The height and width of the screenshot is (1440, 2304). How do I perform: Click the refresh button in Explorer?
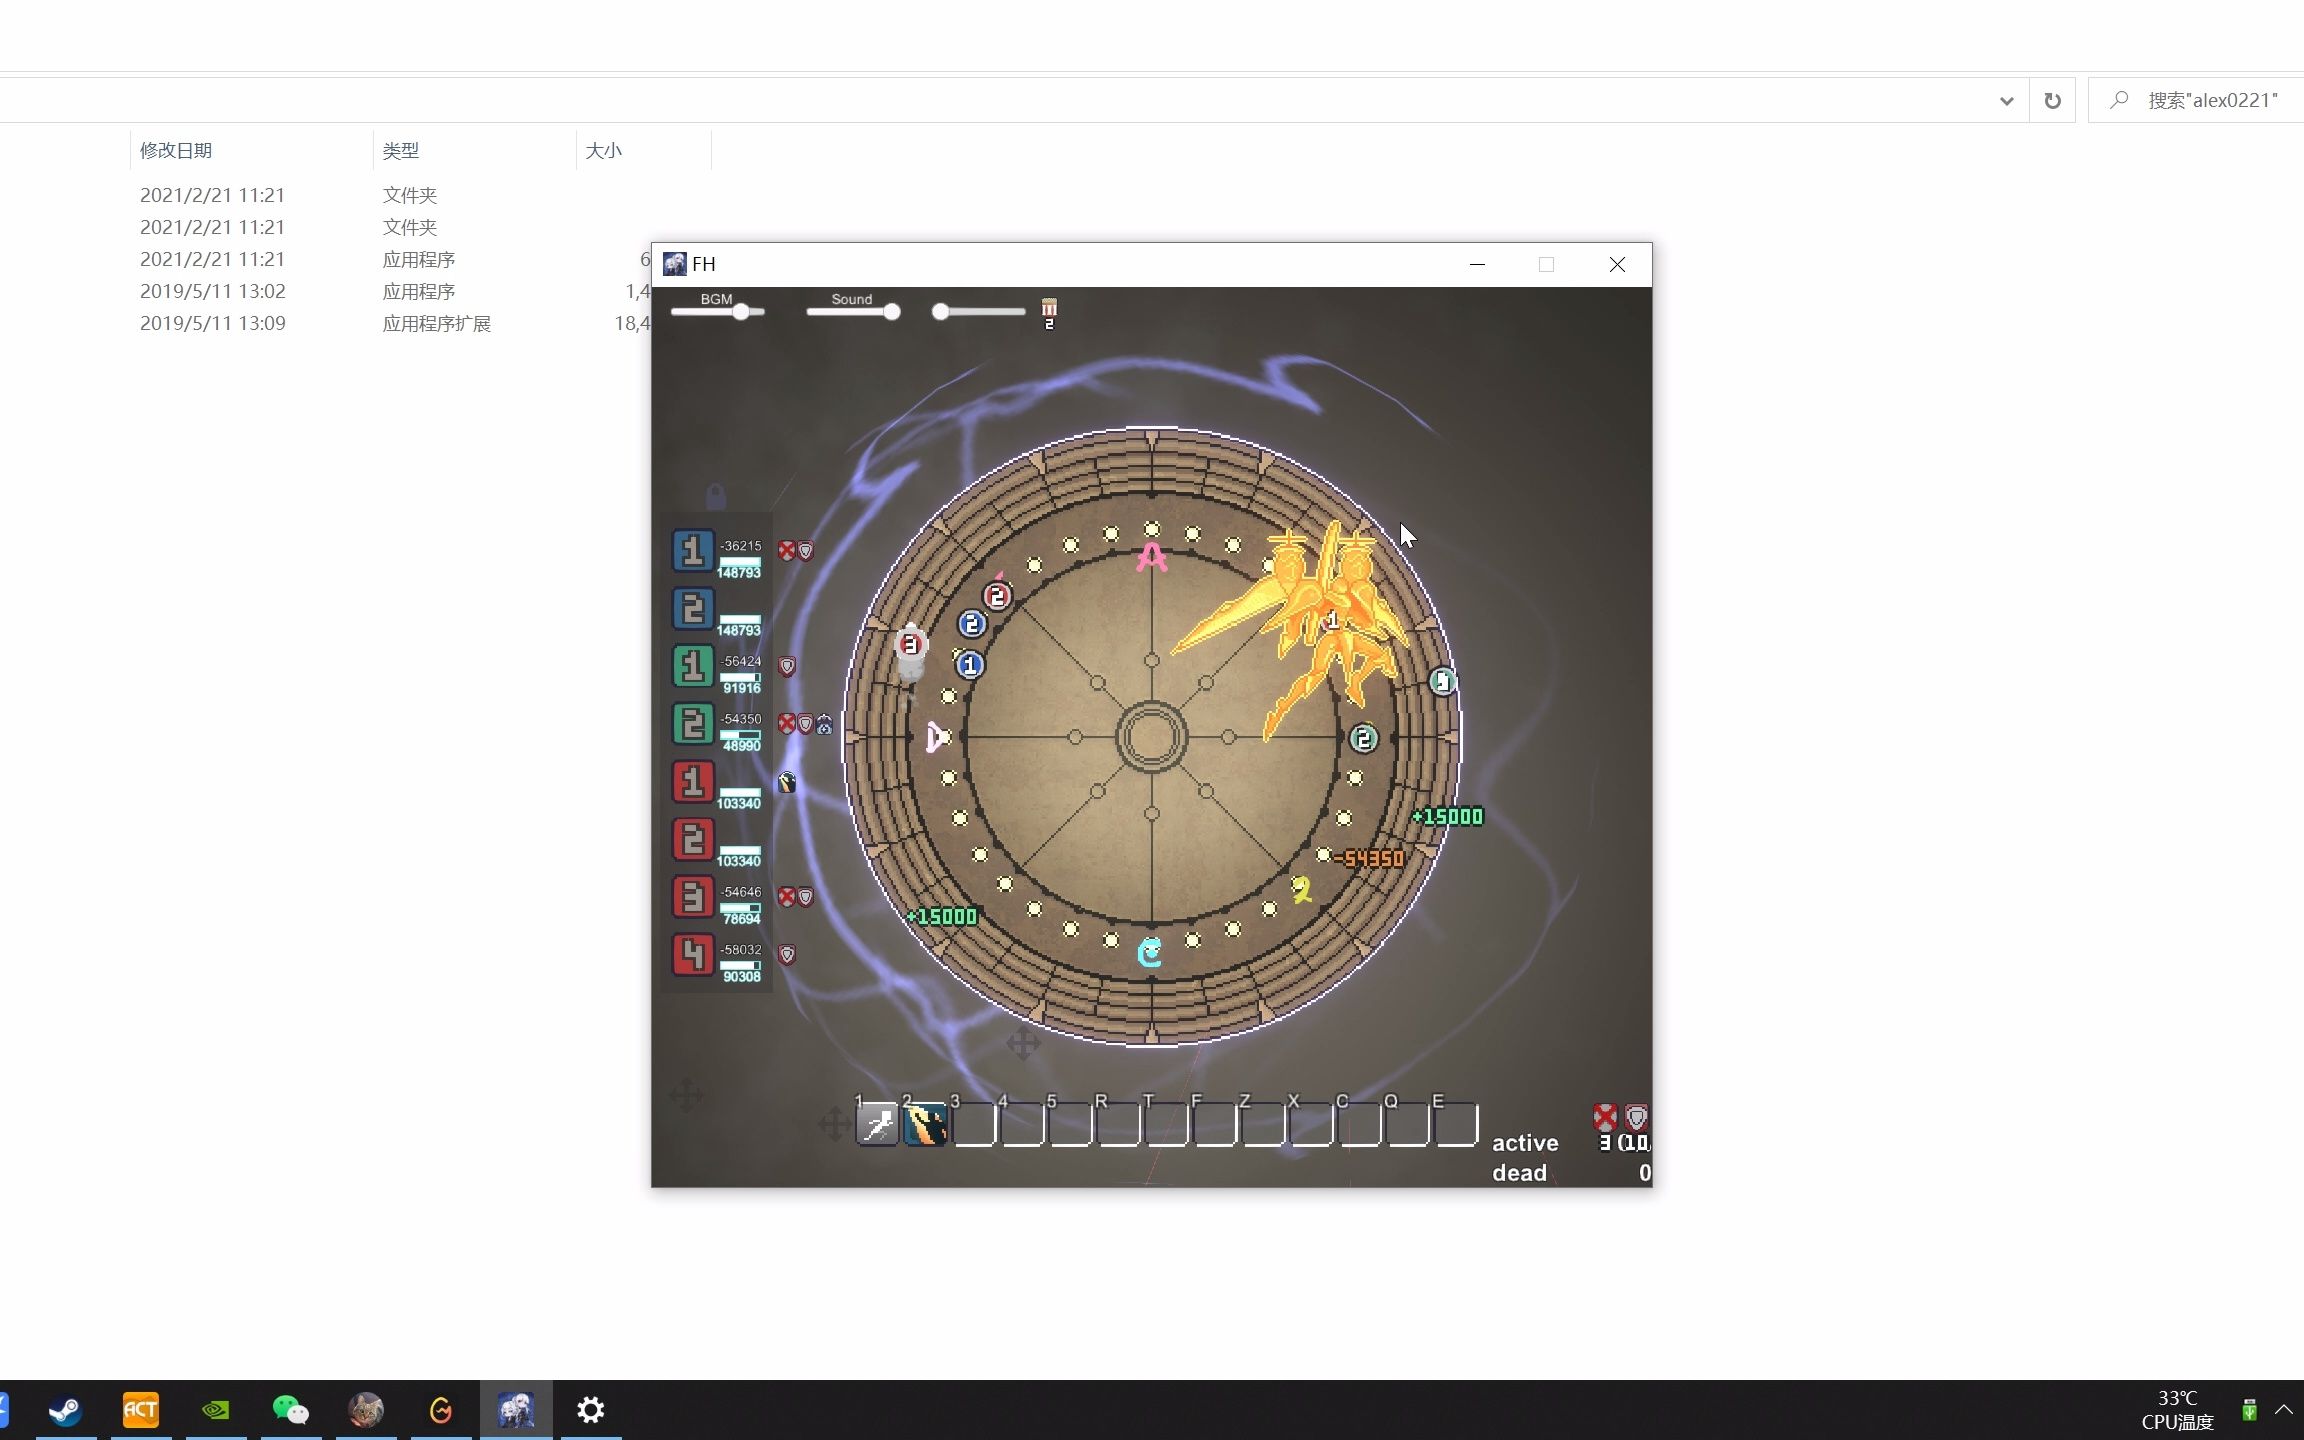2052,101
